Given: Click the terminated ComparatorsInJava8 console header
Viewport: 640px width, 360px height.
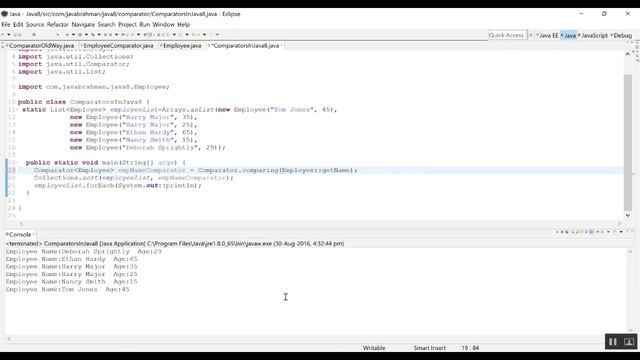Looking at the screenshot, I should click(x=175, y=243).
